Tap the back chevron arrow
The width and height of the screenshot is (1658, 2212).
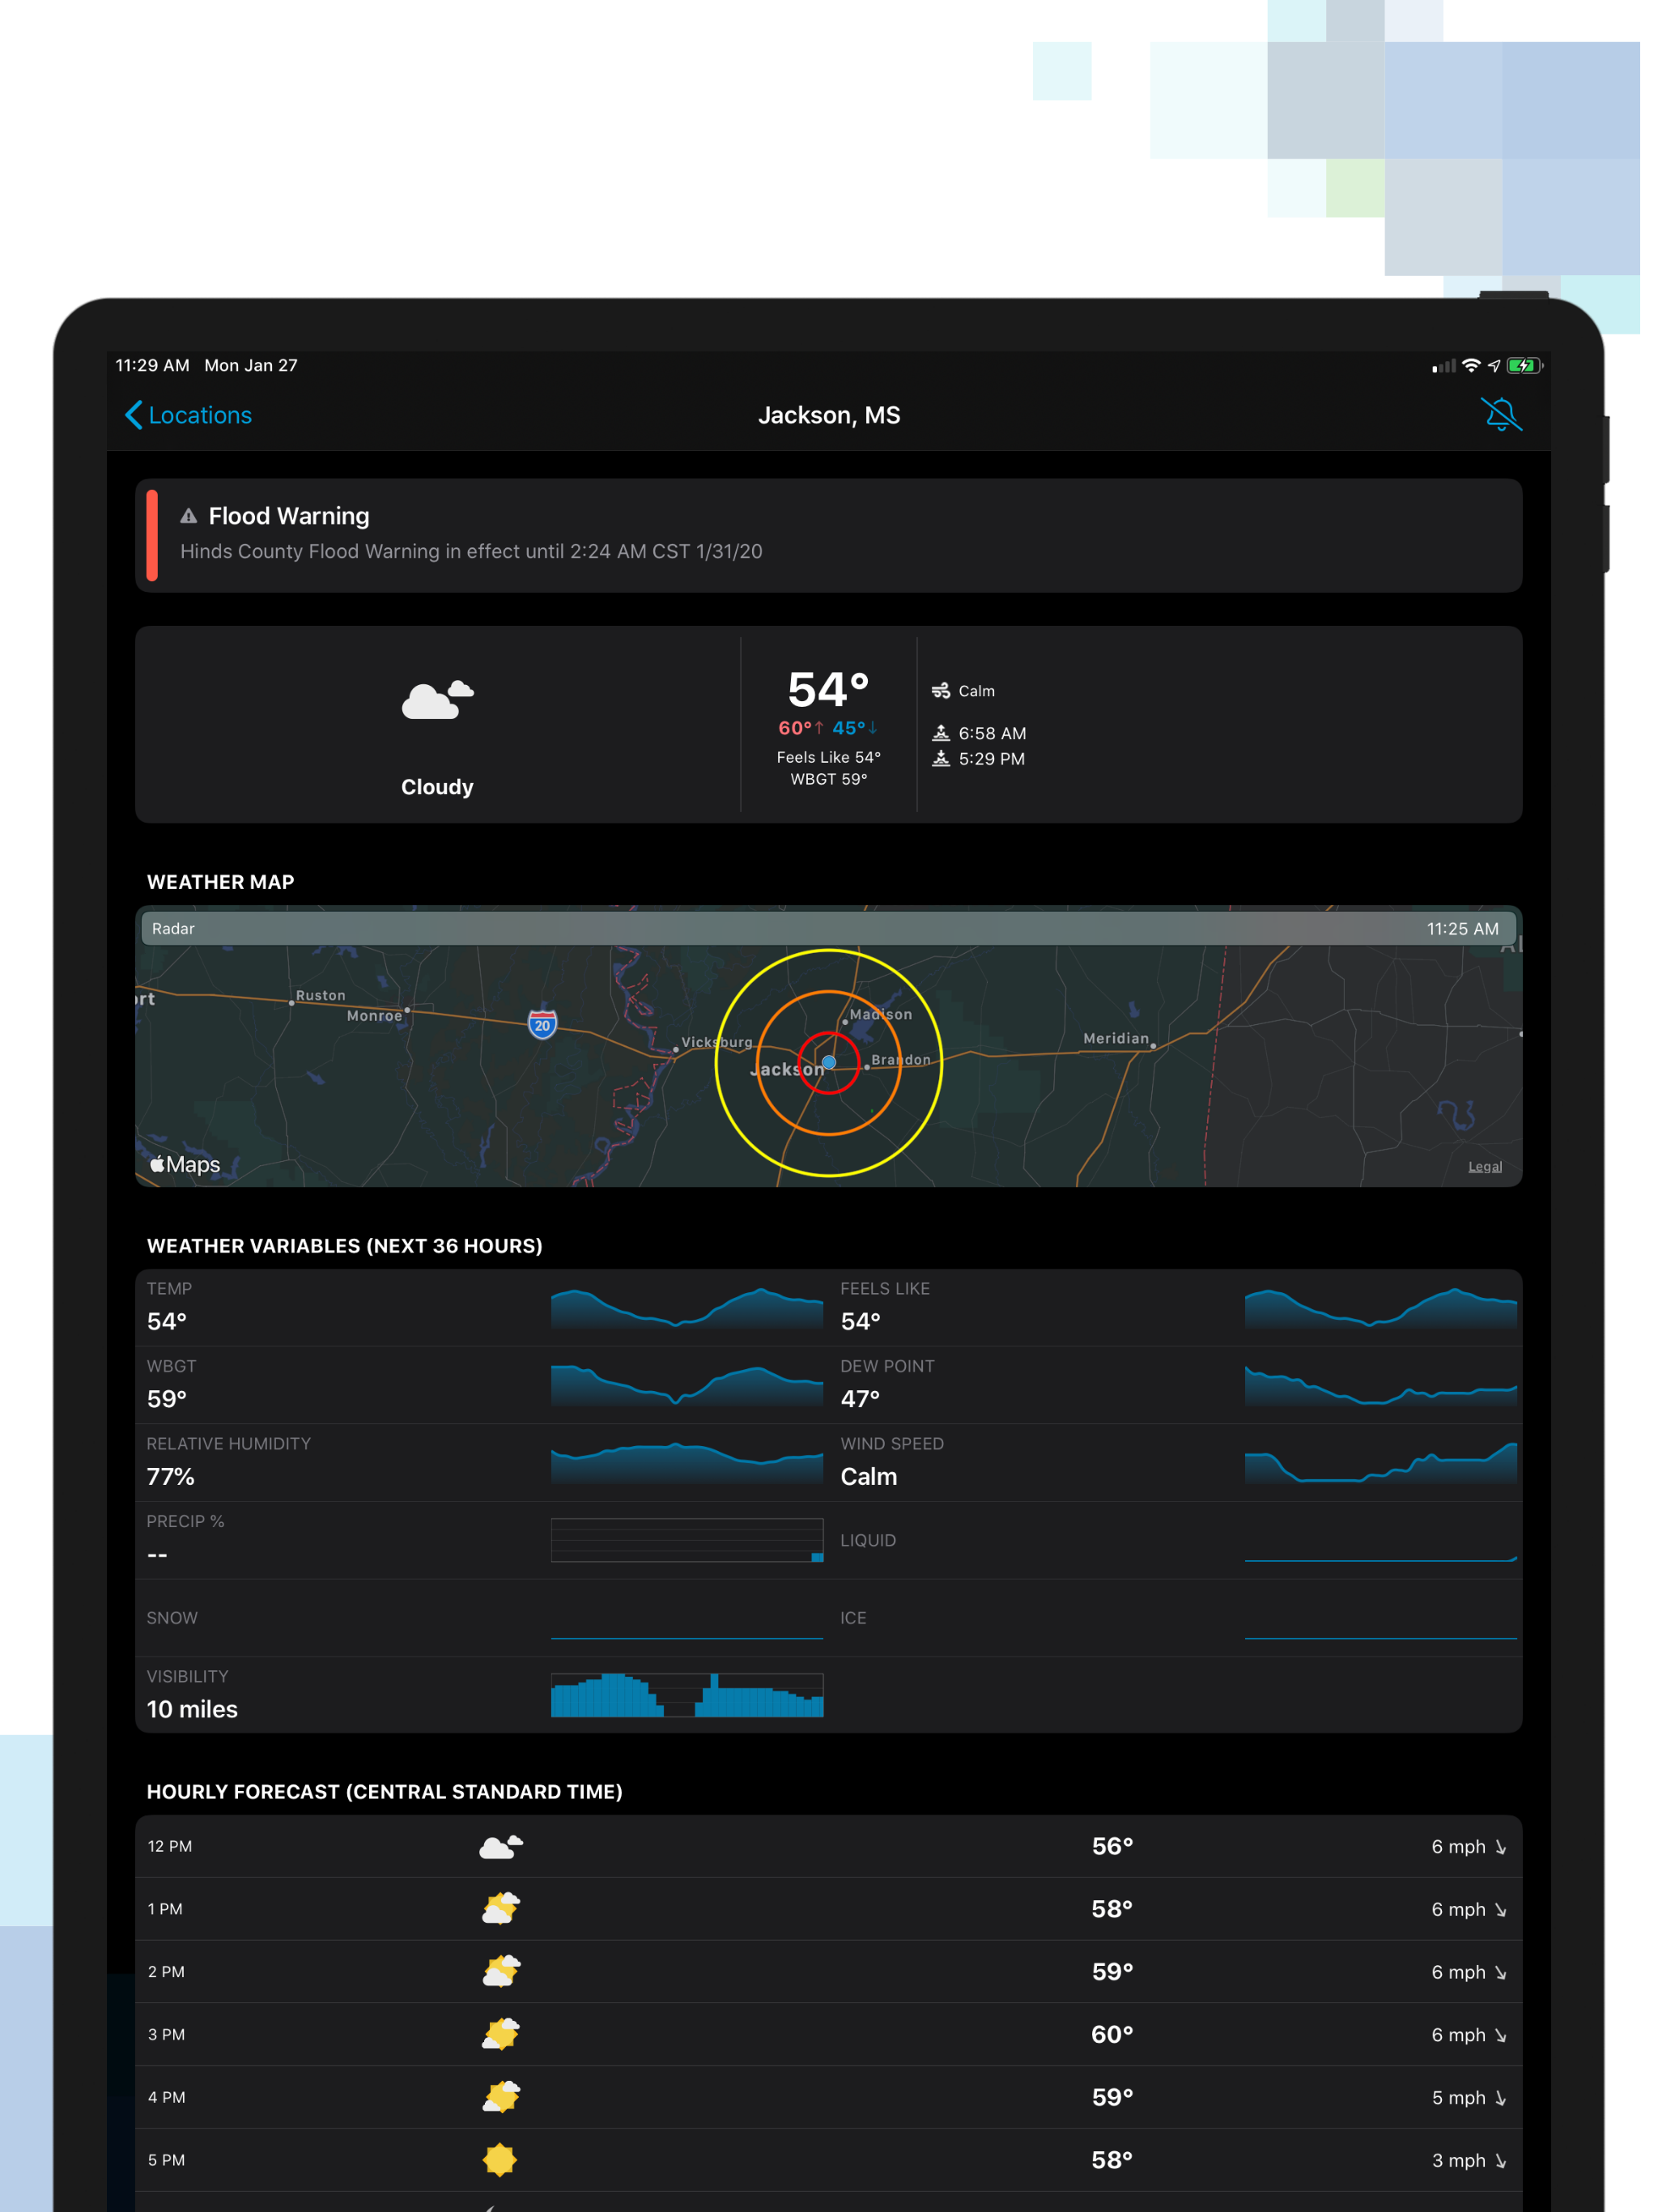133,415
